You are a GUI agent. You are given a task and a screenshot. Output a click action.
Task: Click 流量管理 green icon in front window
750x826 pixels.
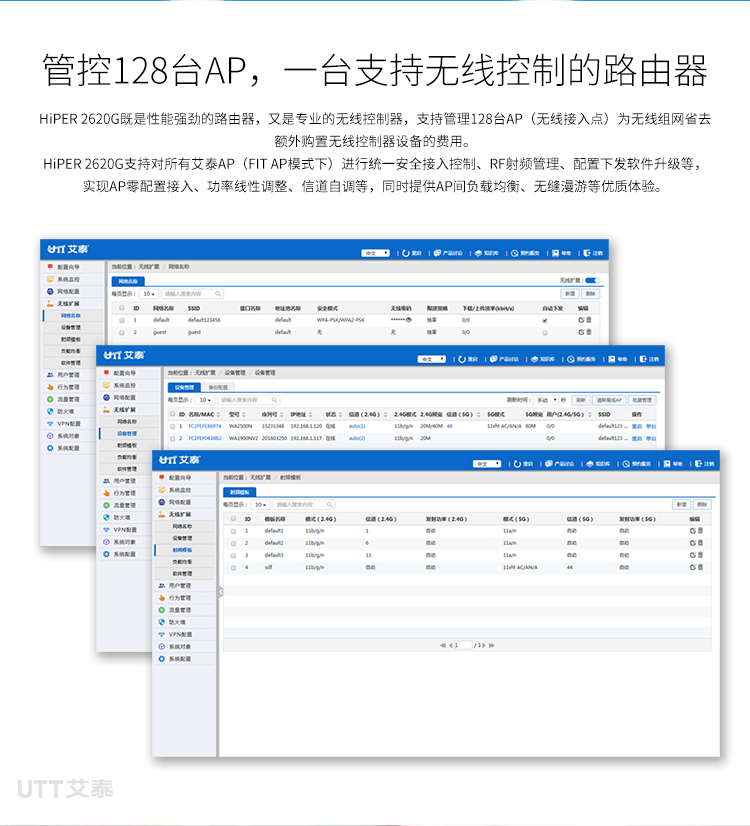[162, 609]
